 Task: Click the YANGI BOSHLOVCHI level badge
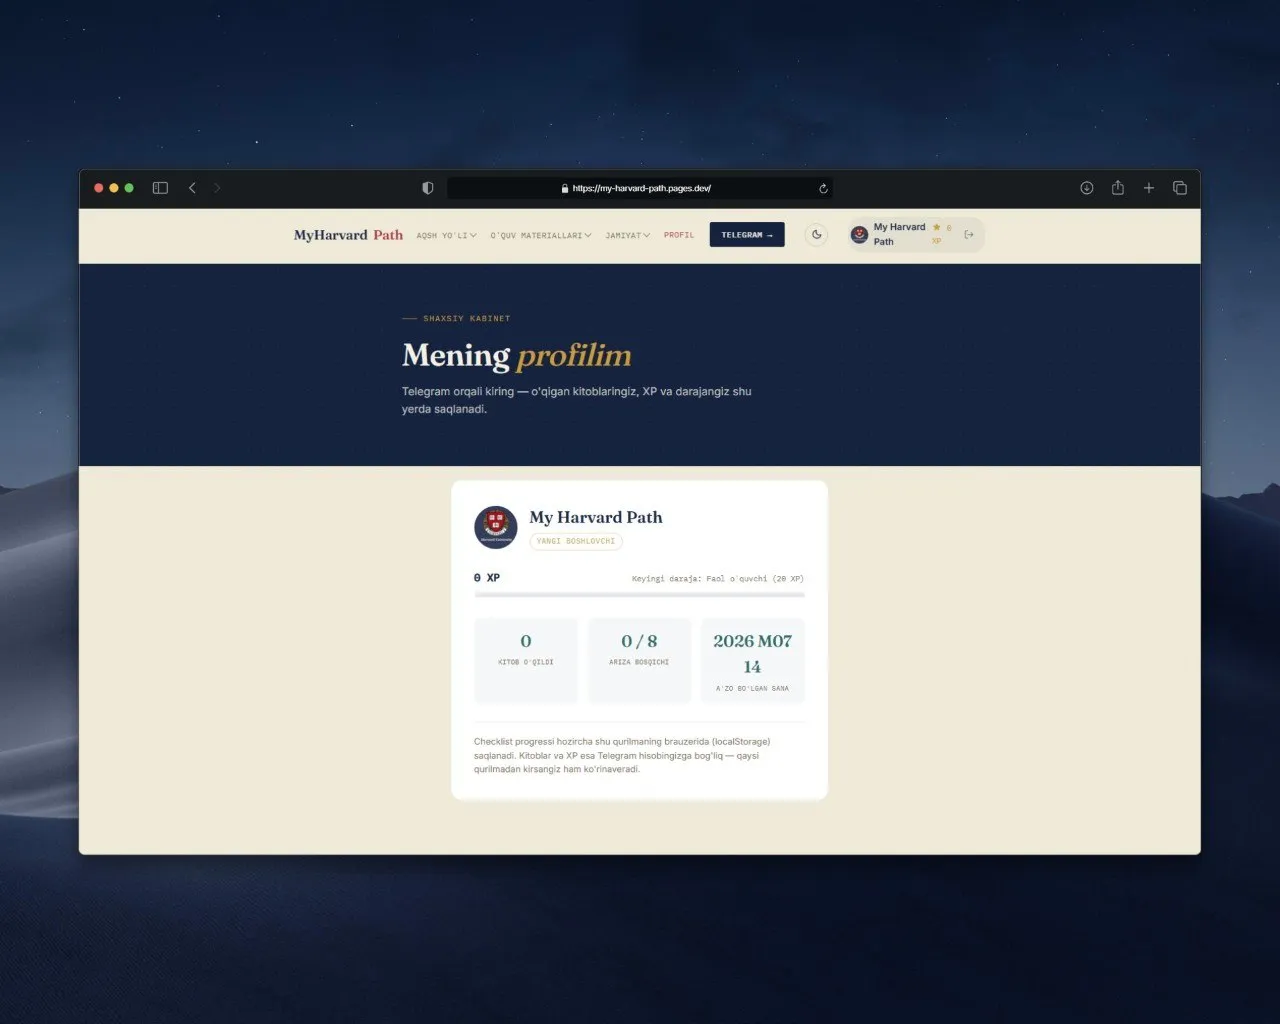(576, 541)
